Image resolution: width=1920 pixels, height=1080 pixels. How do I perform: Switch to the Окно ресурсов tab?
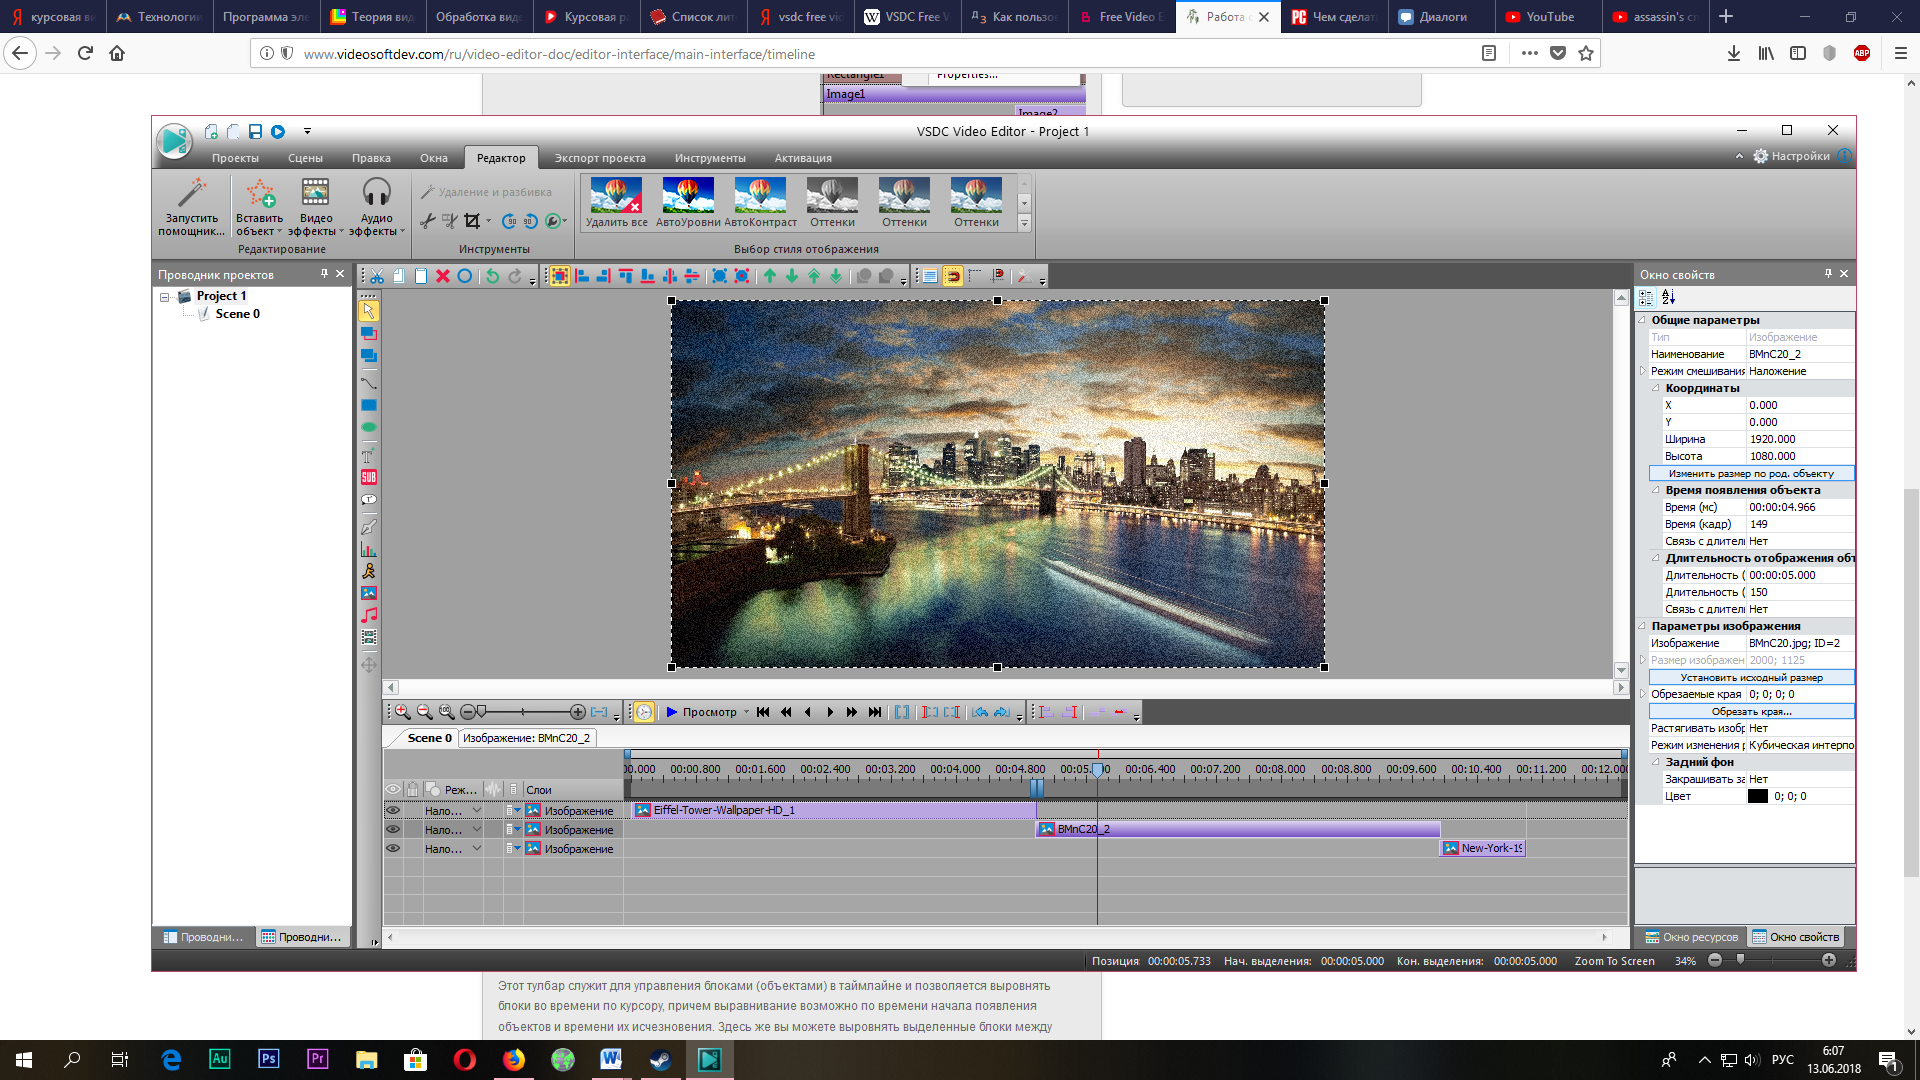1692,937
